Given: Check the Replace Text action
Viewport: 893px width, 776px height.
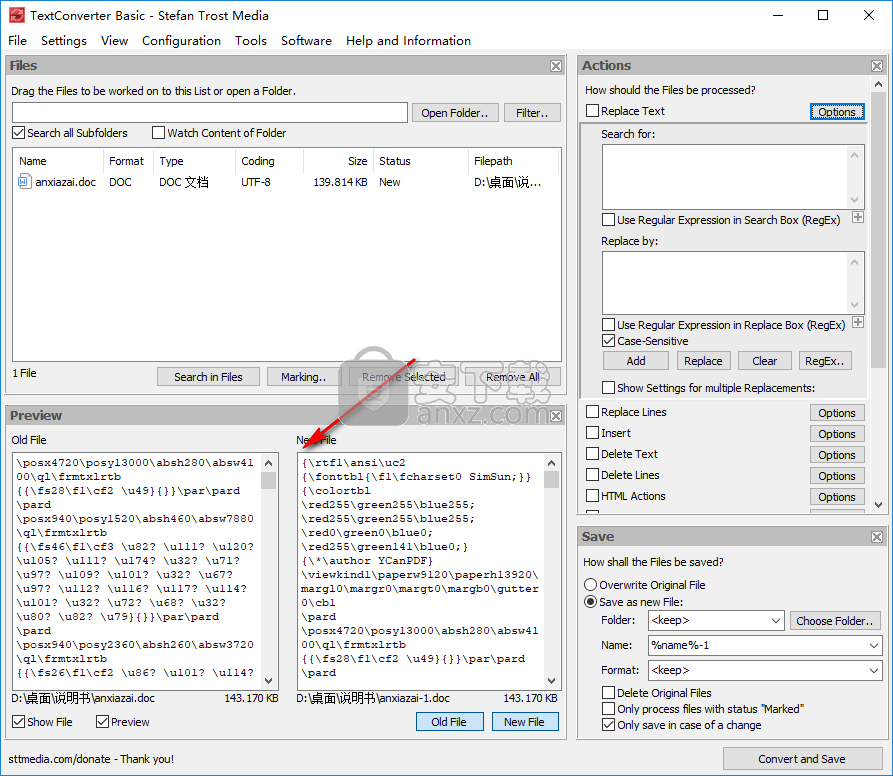Looking at the screenshot, I should click(x=592, y=110).
